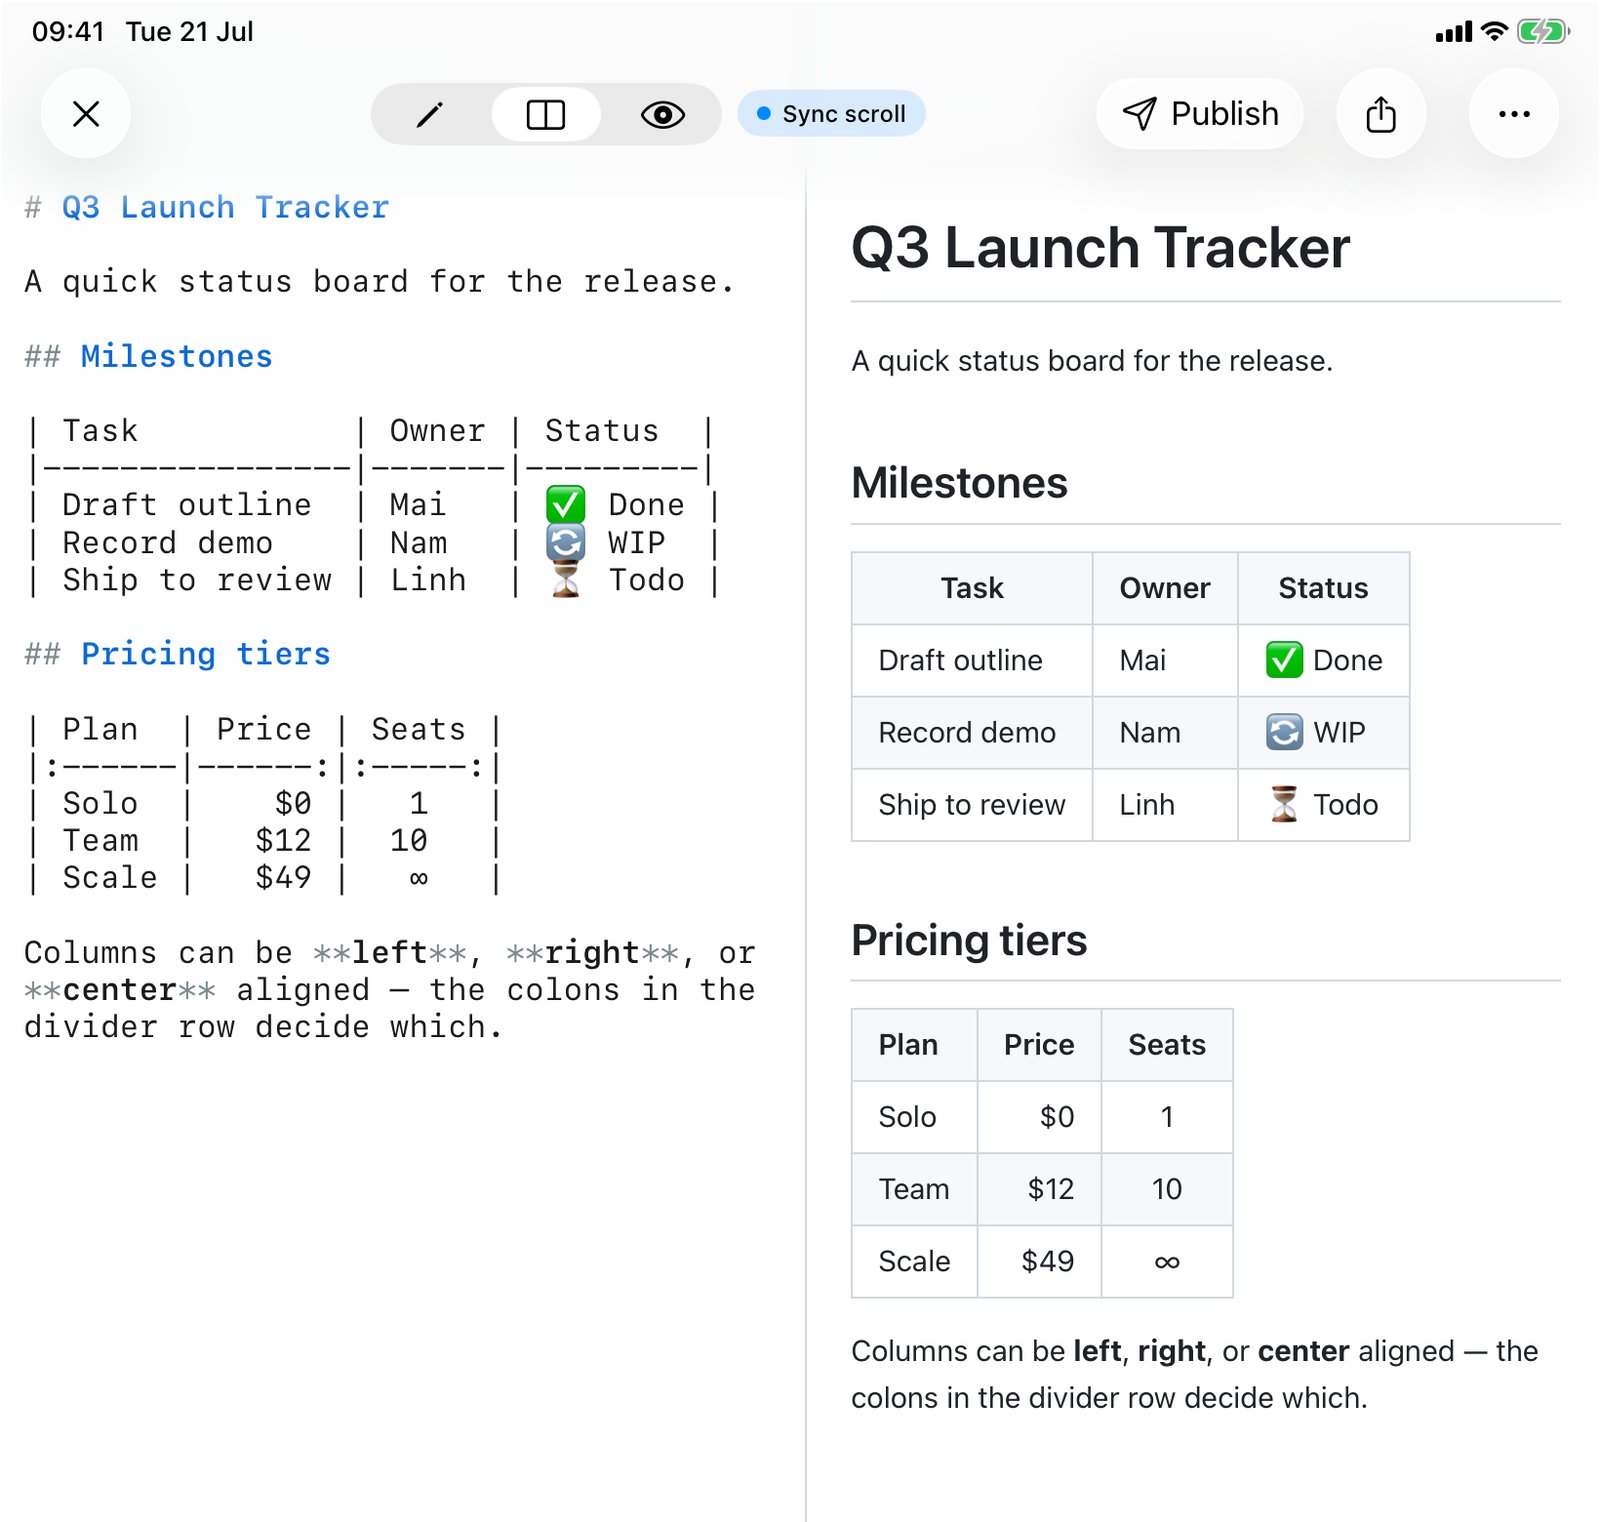Click the WIP refresh icon in preview table
The width and height of the screenshot is (1600, 1522).
(x=1284, y=732)
